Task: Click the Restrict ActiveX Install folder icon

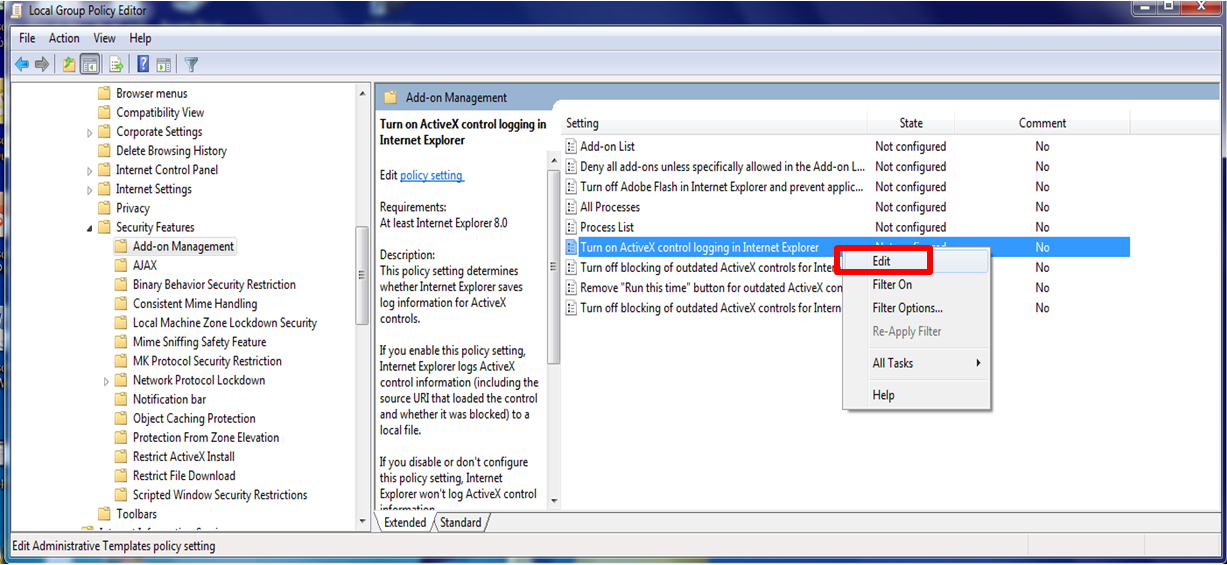Action: 121,456
